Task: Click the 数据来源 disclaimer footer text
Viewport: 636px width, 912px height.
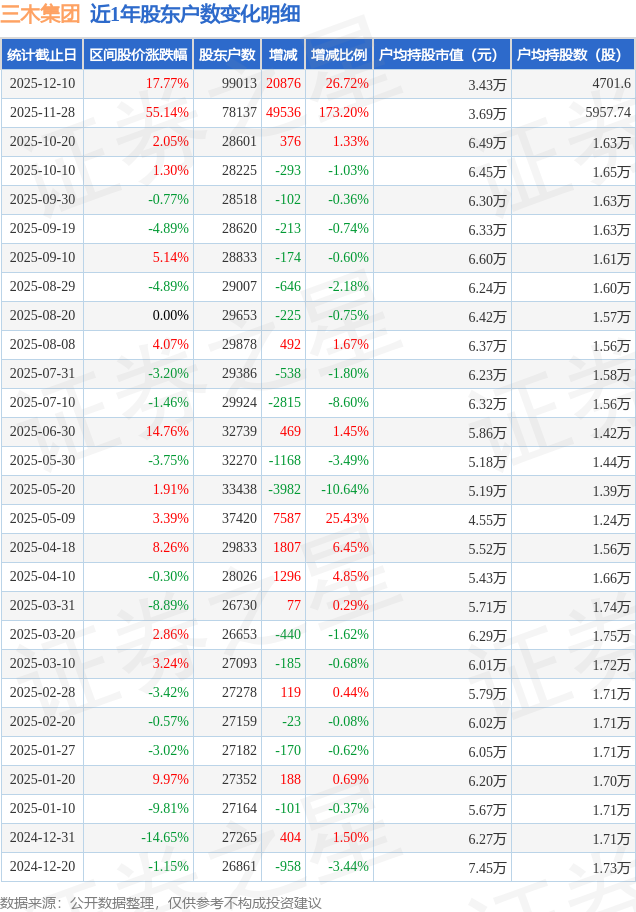Action: pyautogui.click(x=161, y=903)
